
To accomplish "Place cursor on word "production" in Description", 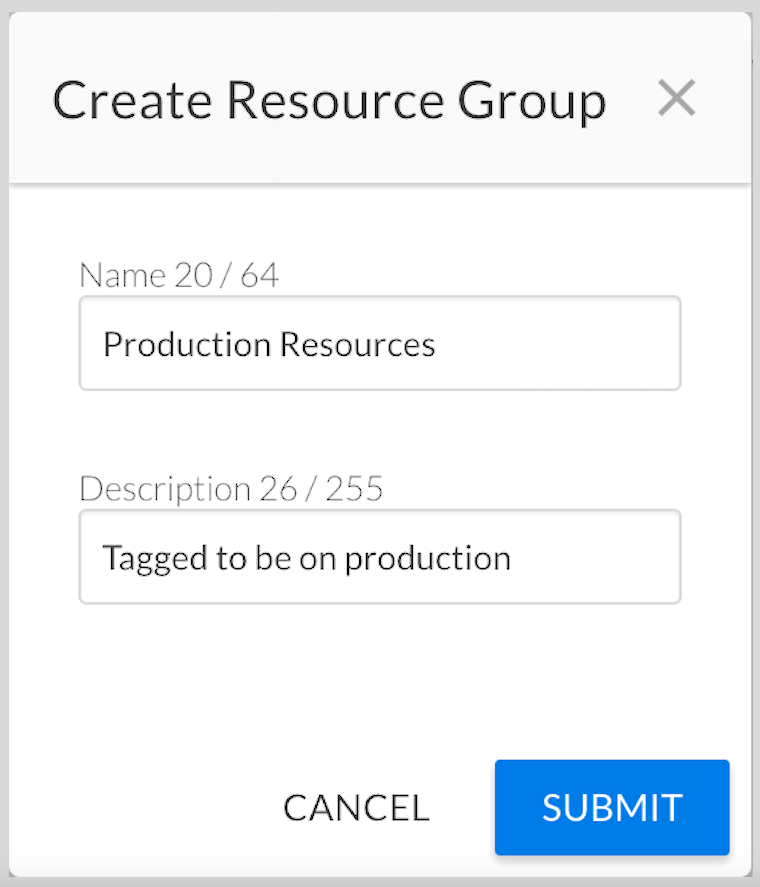I will click(427, 558).
